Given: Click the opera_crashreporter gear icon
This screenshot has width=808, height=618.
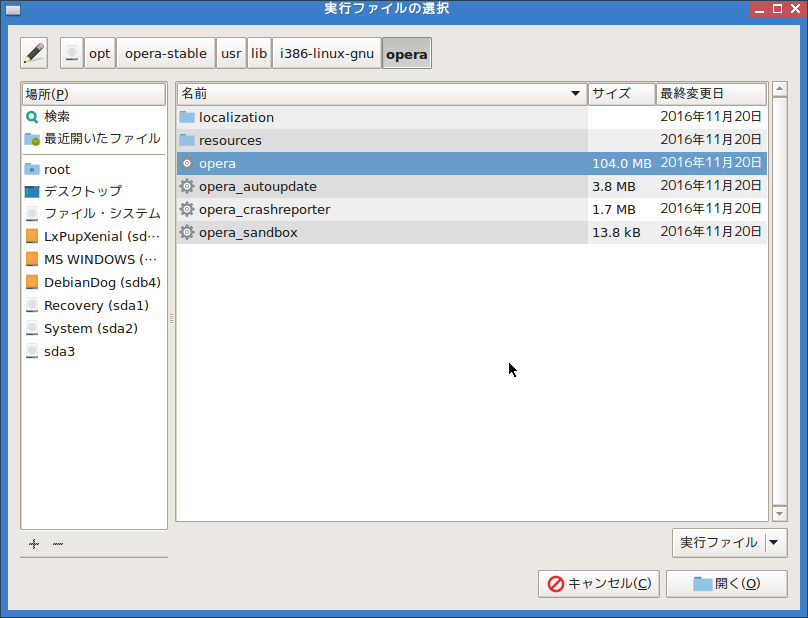Looking at the screenshot, I should tap(187, 209).
